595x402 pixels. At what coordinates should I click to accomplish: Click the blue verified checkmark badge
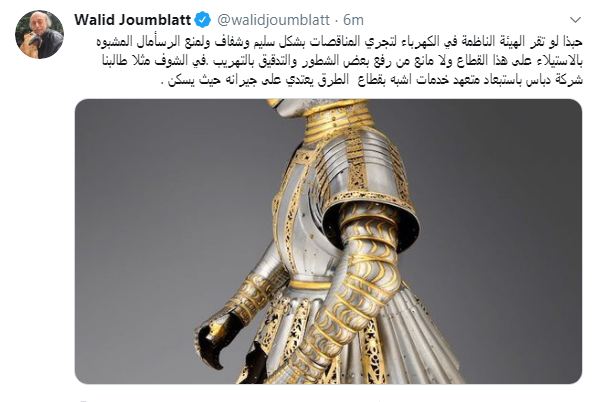tap(203, 20)
